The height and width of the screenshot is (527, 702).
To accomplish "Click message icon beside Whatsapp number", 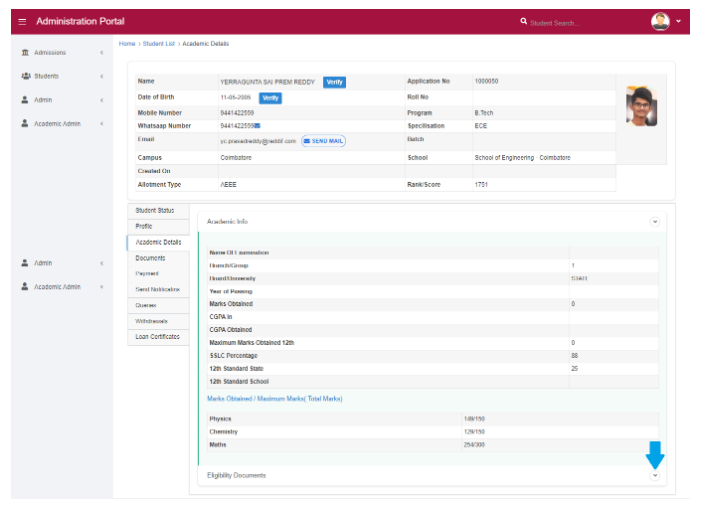I will tap(257, 126).
